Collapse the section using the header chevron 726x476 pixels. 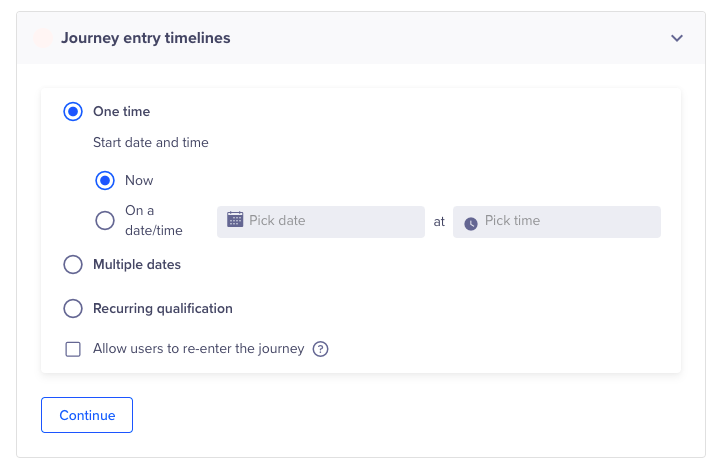[677, 38]
